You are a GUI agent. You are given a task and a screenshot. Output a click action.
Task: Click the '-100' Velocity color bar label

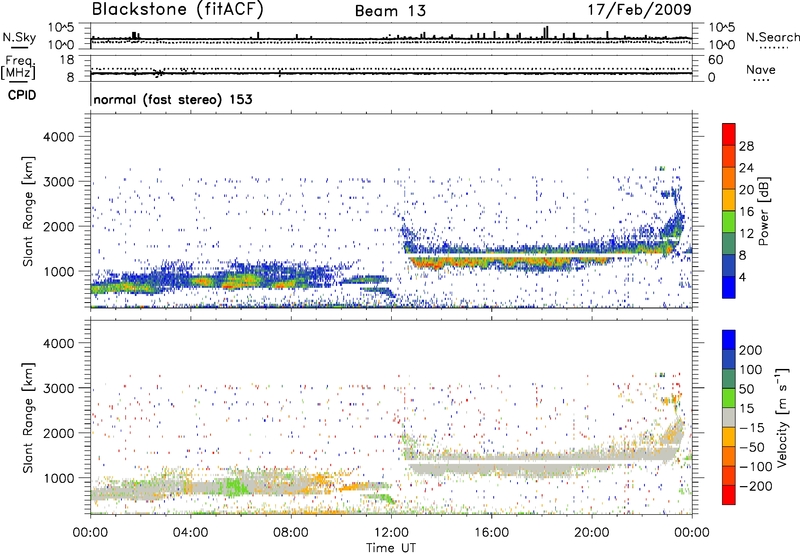pyautogui.click(x=756, y=466)
